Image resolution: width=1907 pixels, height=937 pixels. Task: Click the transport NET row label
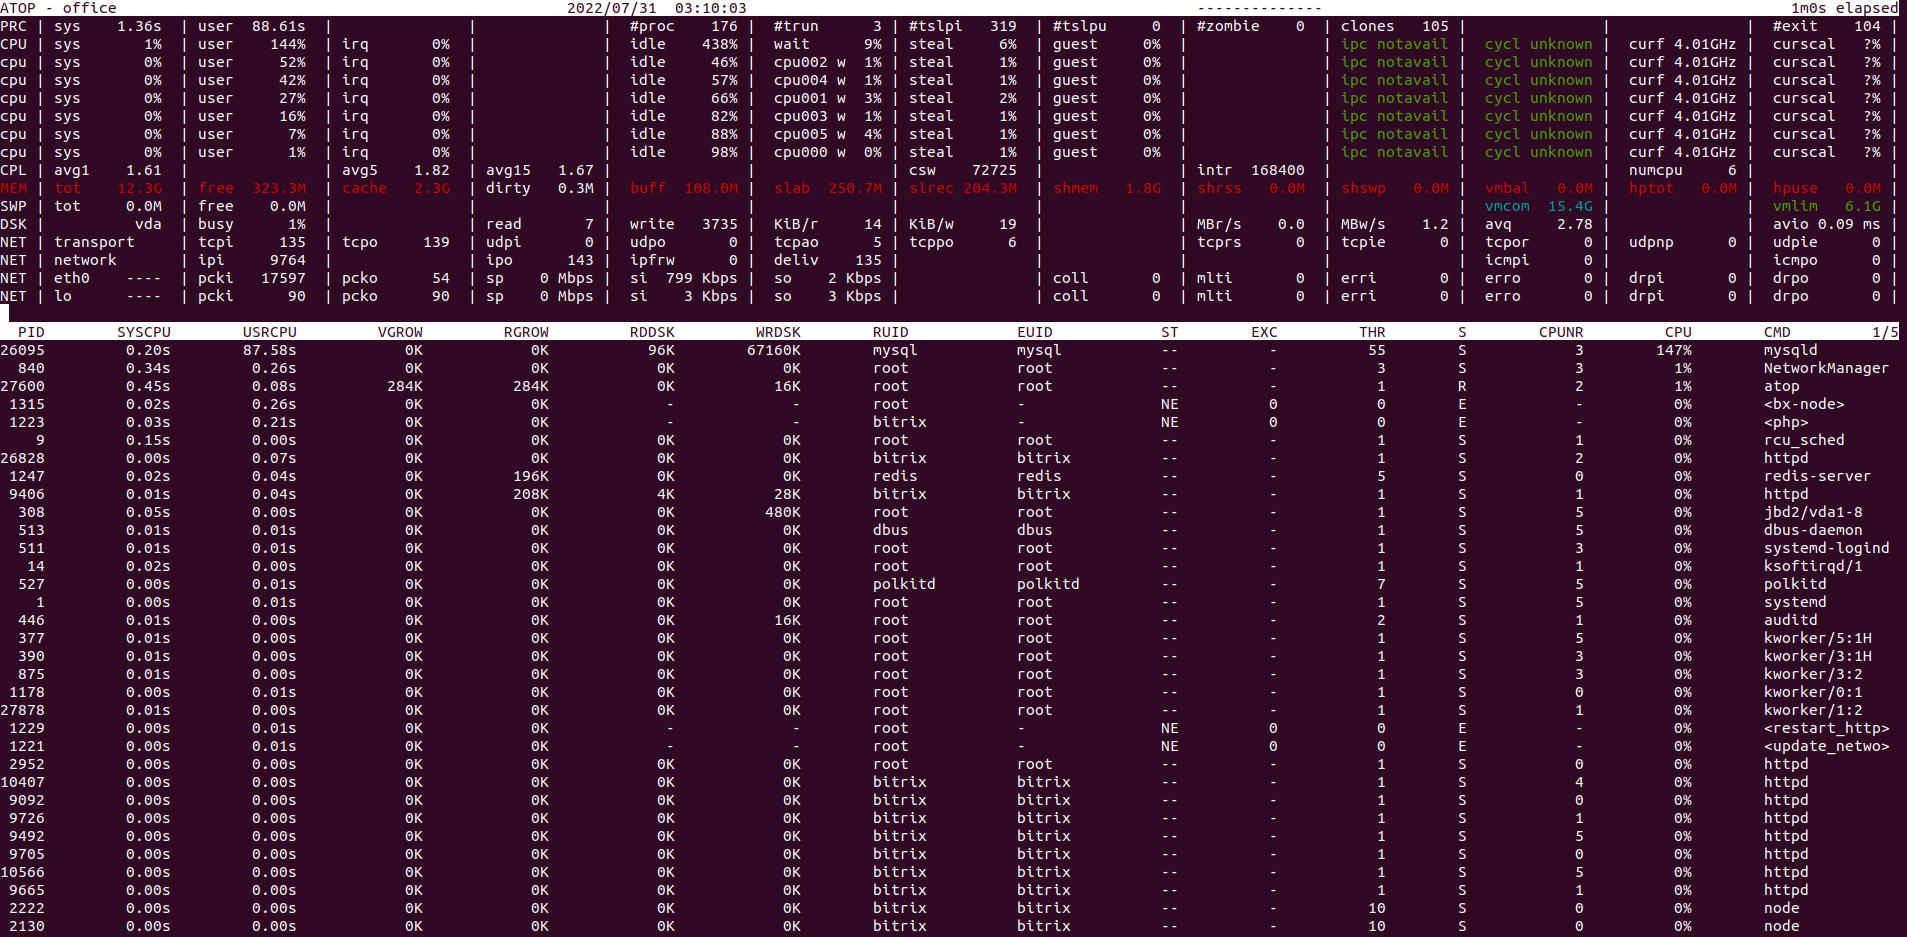click(94, 242)
